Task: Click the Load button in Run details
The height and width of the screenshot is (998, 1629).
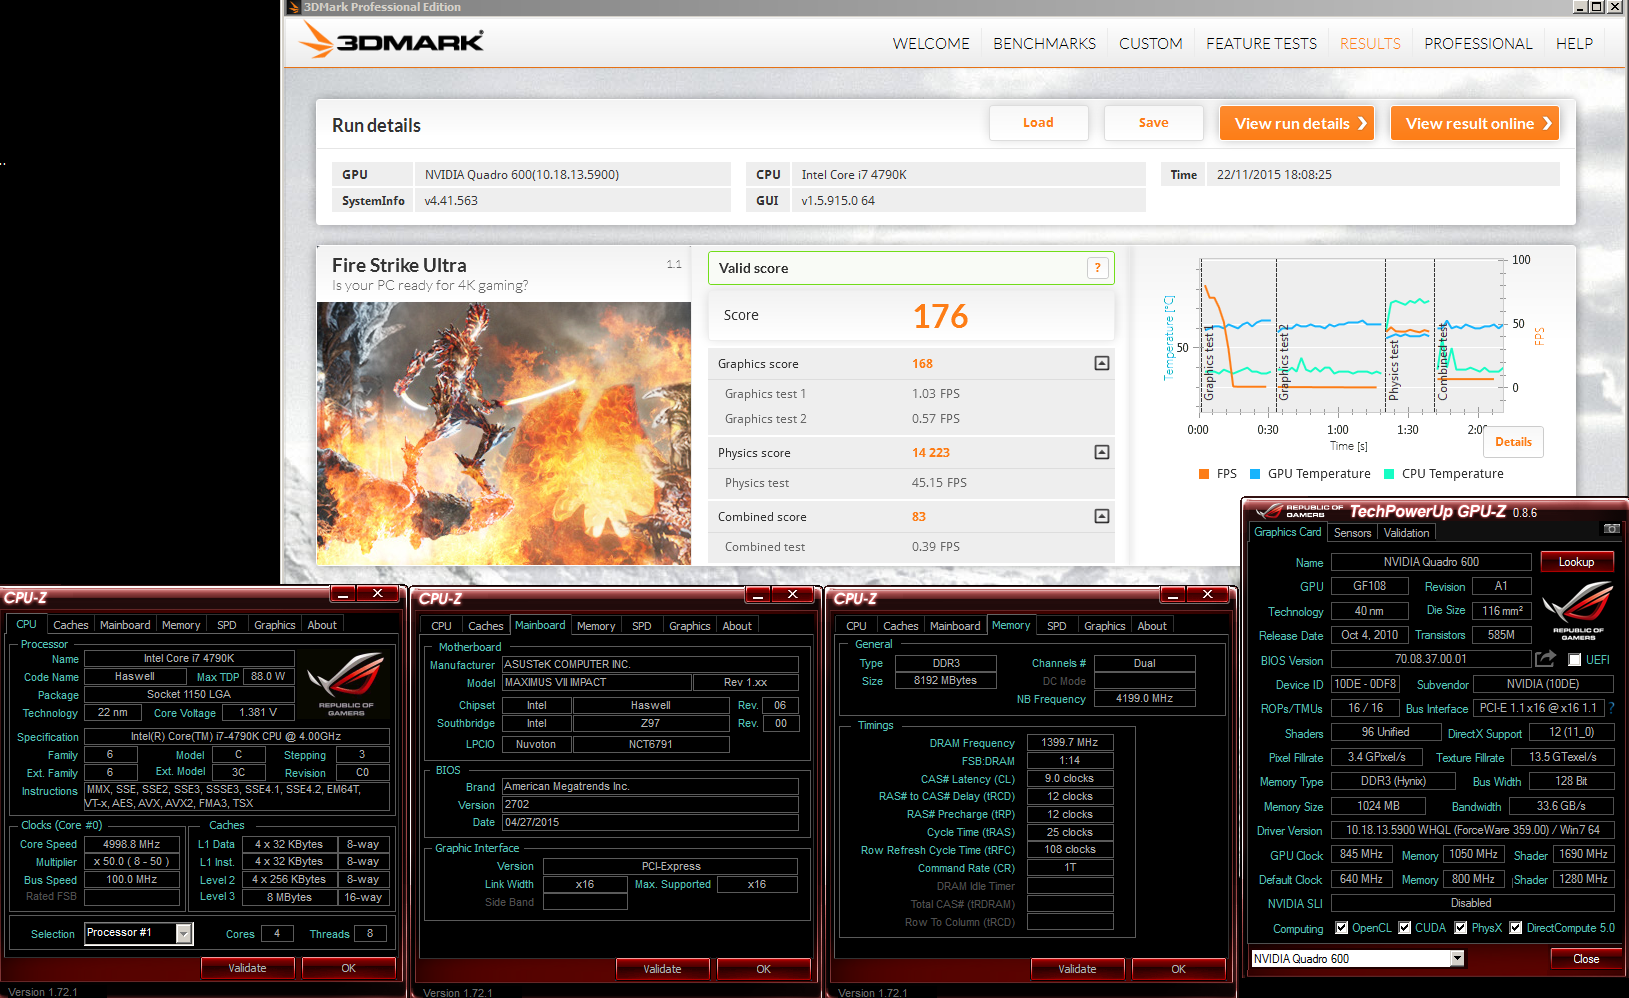Action: [1038, 123]
